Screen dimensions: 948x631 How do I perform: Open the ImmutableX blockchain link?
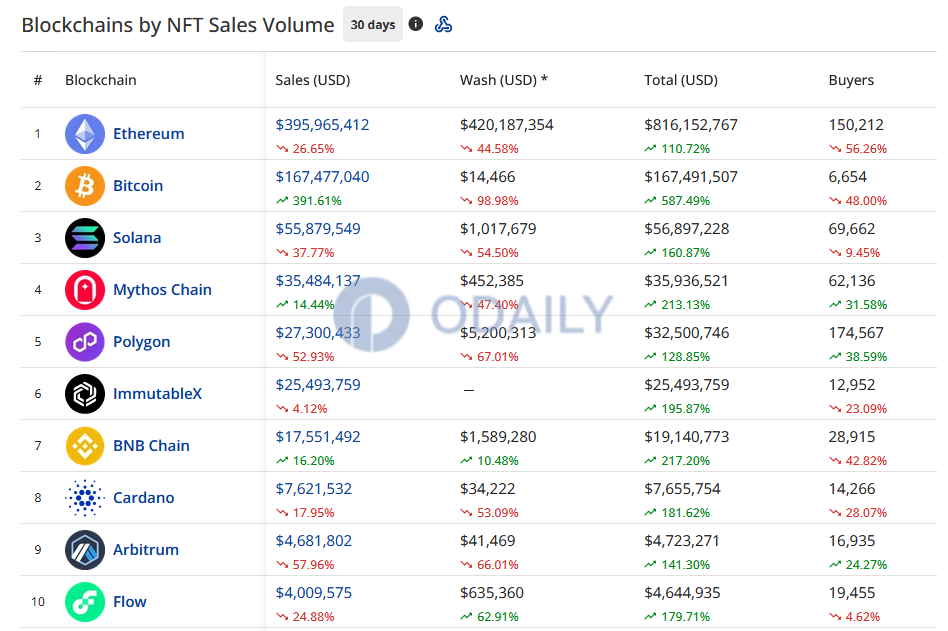158,393
